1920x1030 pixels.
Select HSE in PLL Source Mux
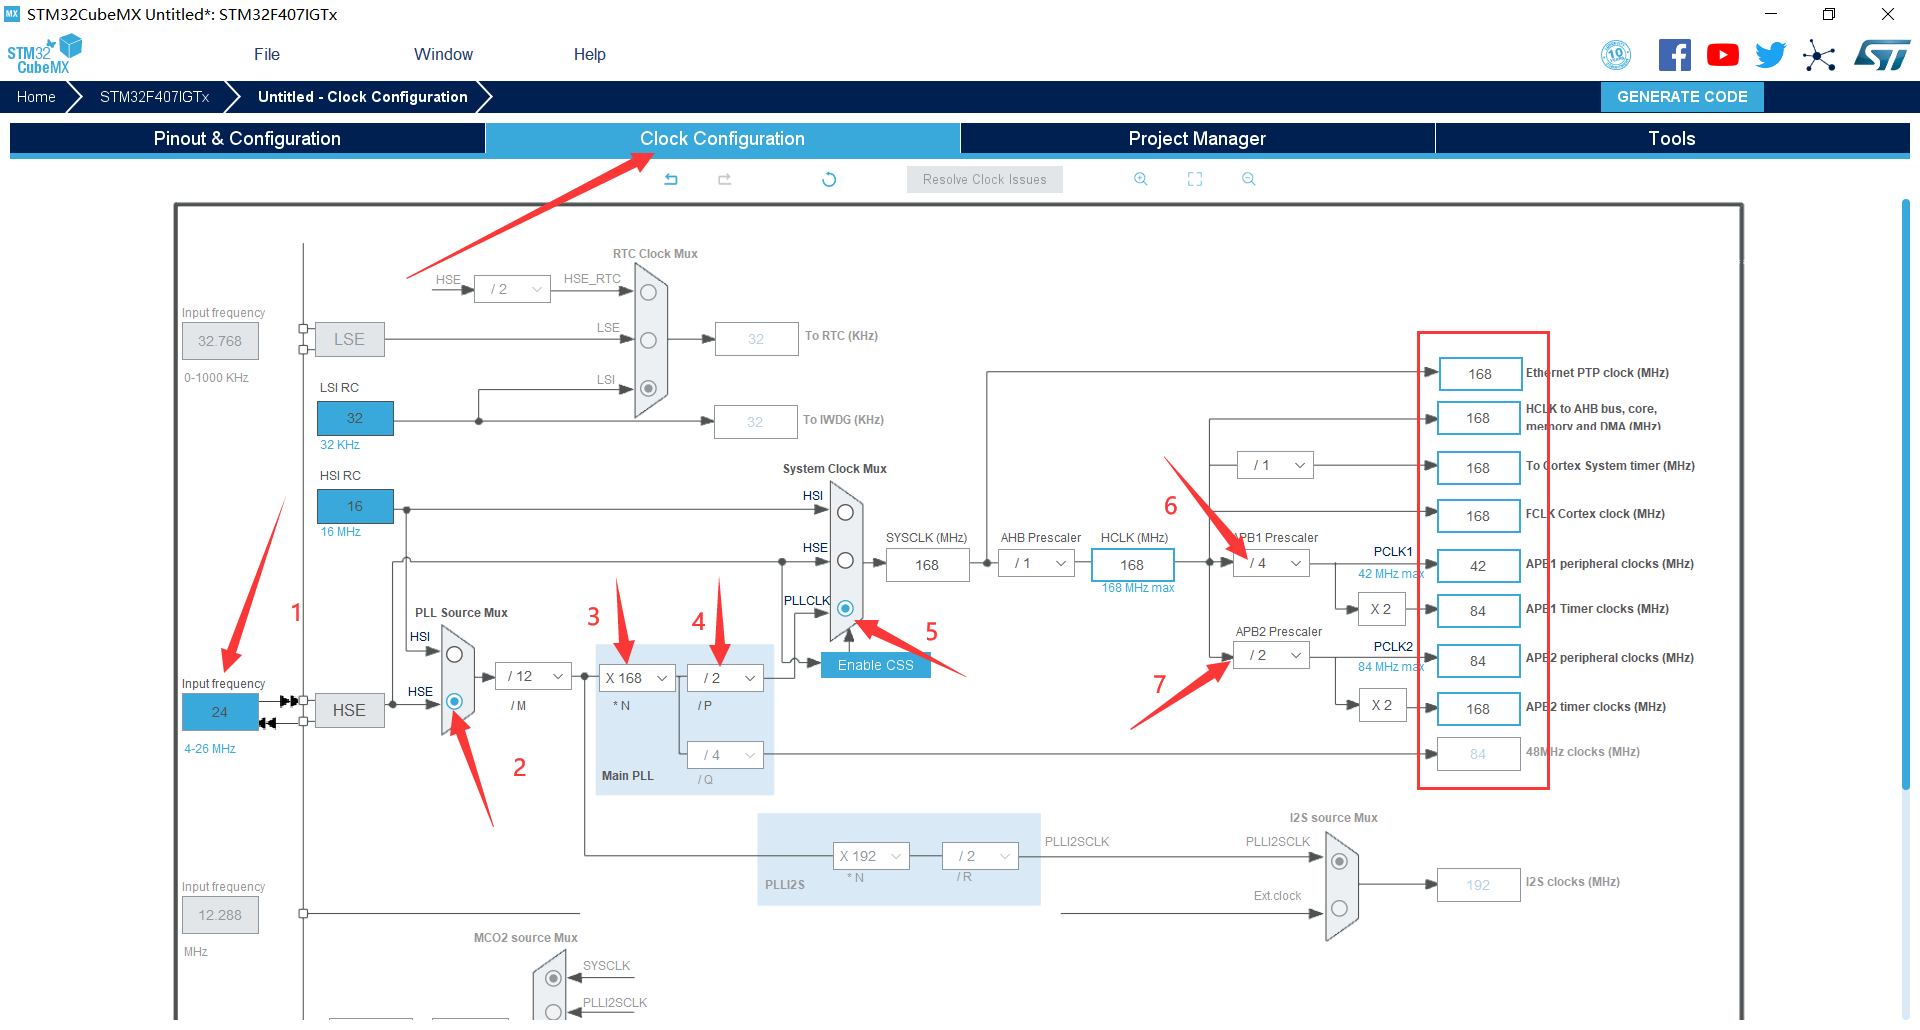pyautogui.click(x=455, y=701)
